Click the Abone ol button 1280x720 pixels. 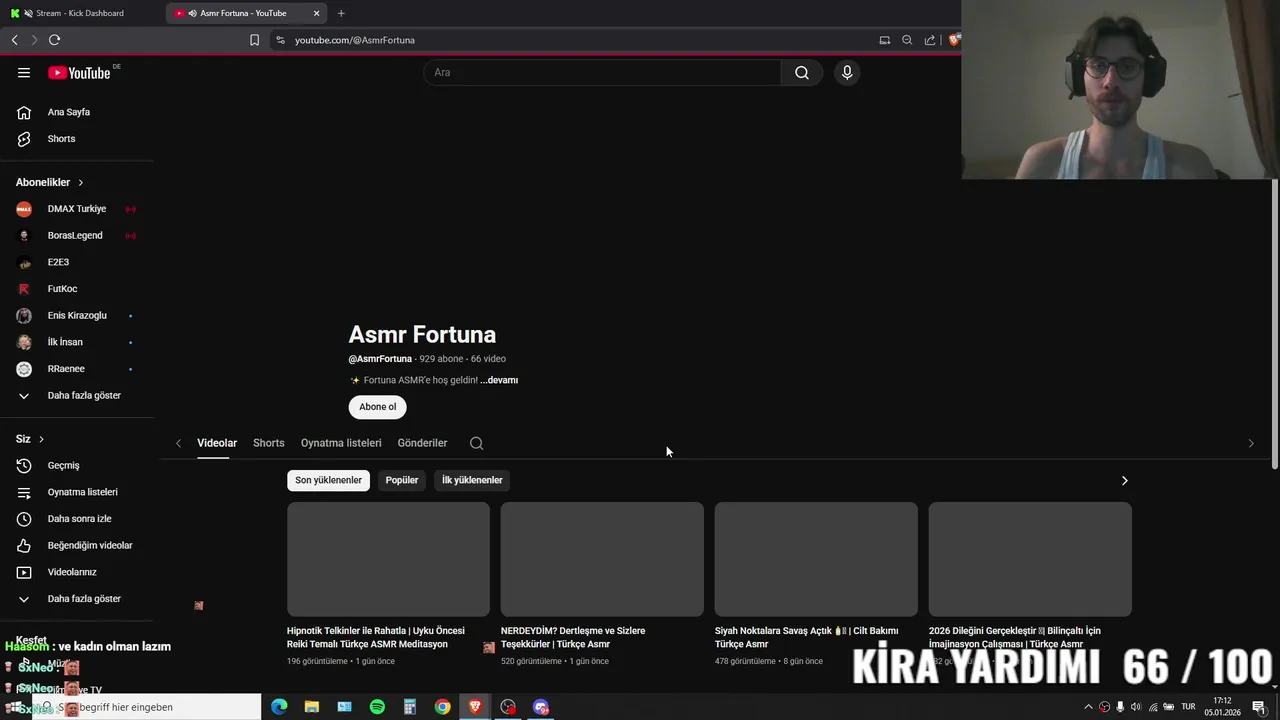(377, 407)
